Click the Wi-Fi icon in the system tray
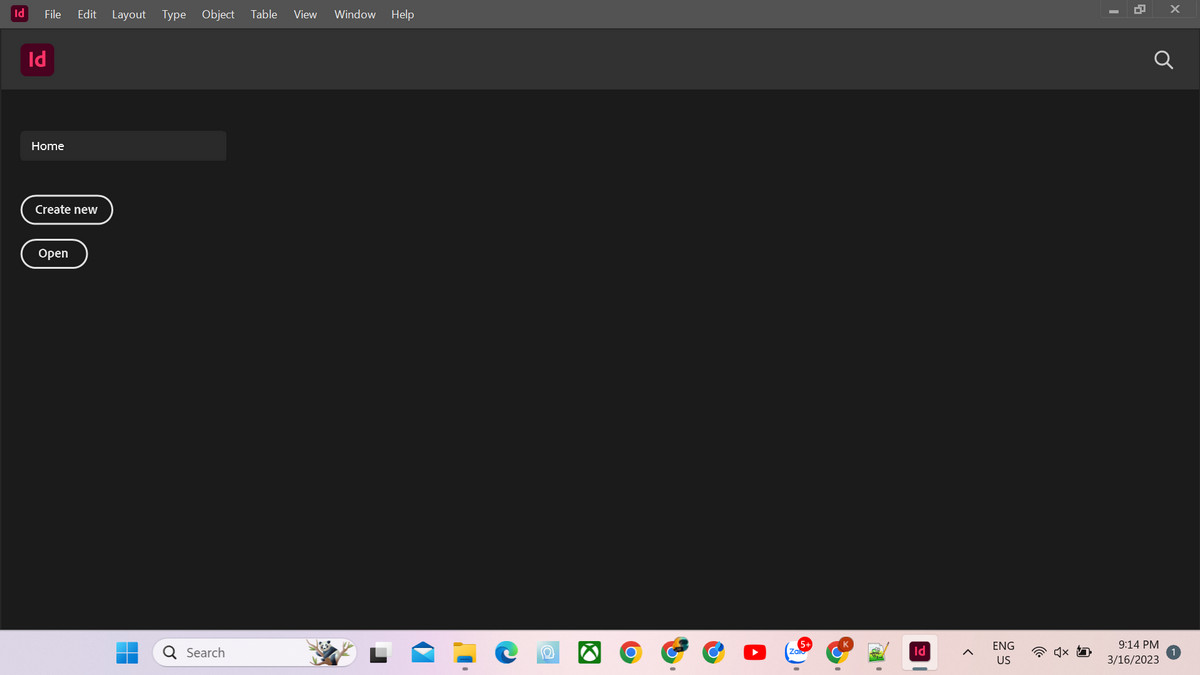The image size is (1200, 675). coord(1039,653)
